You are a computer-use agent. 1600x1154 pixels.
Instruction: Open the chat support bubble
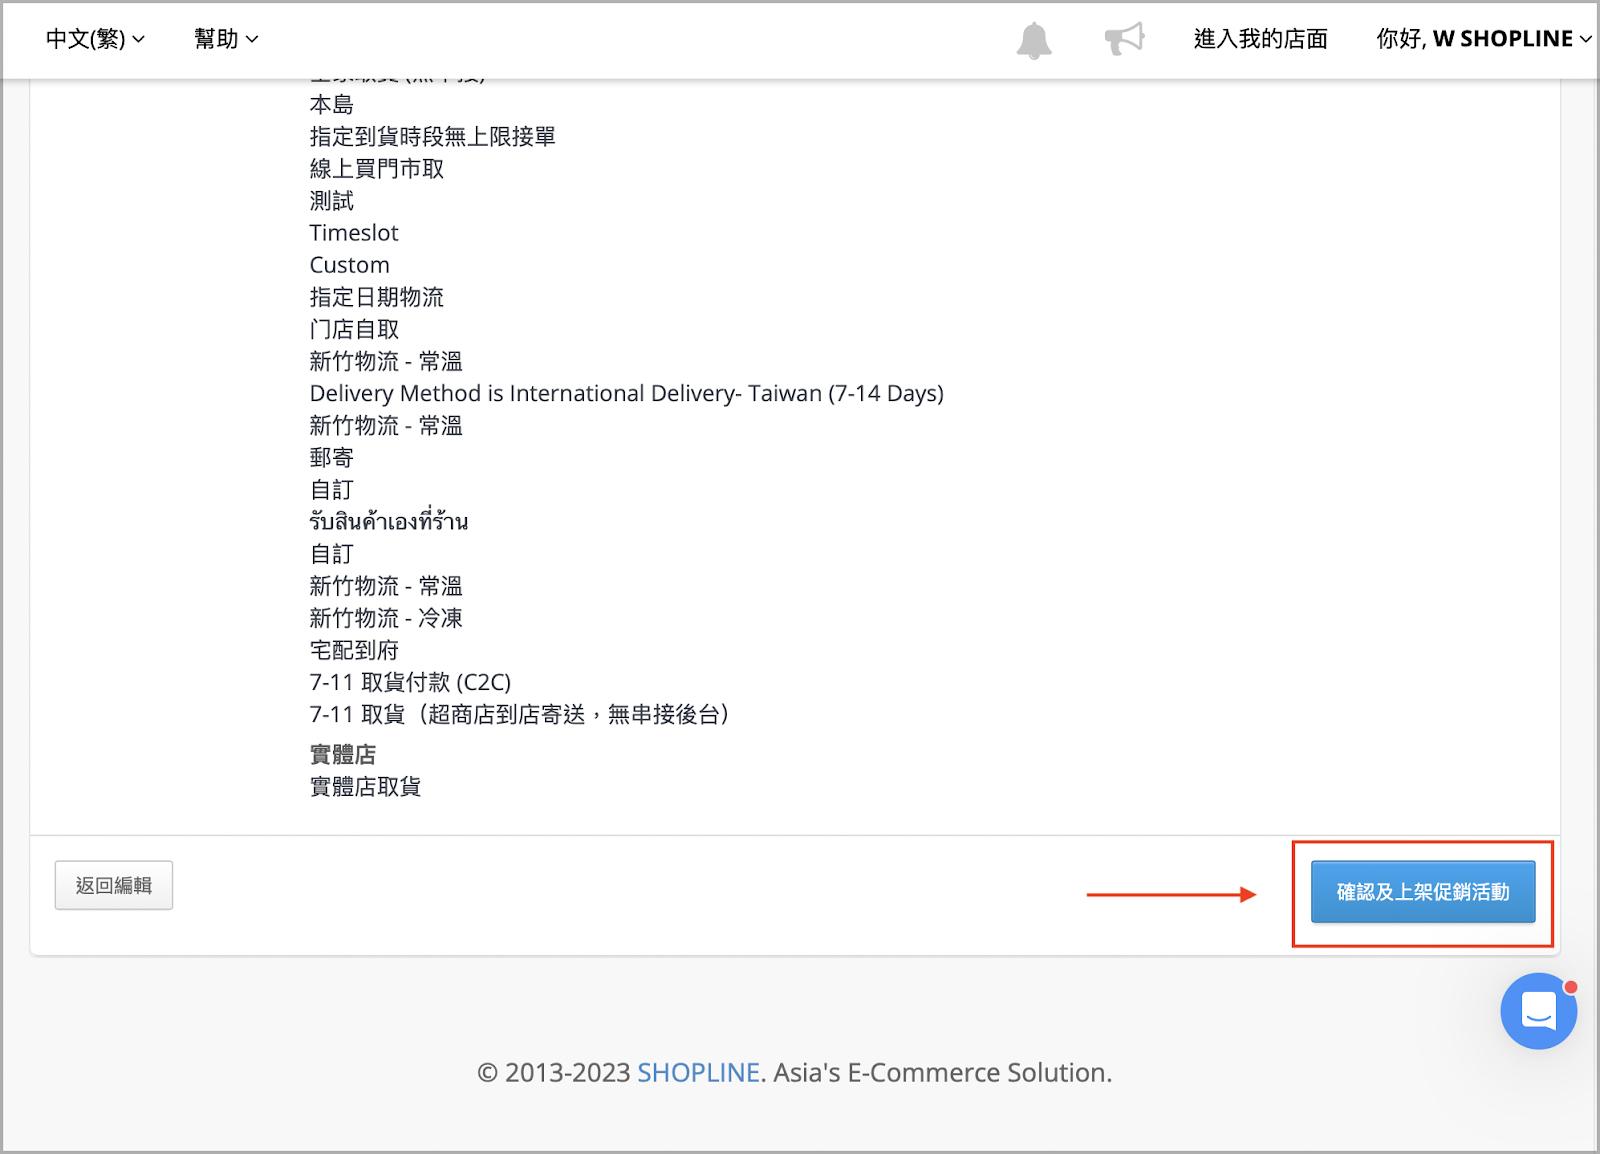click(1538, 1011)
